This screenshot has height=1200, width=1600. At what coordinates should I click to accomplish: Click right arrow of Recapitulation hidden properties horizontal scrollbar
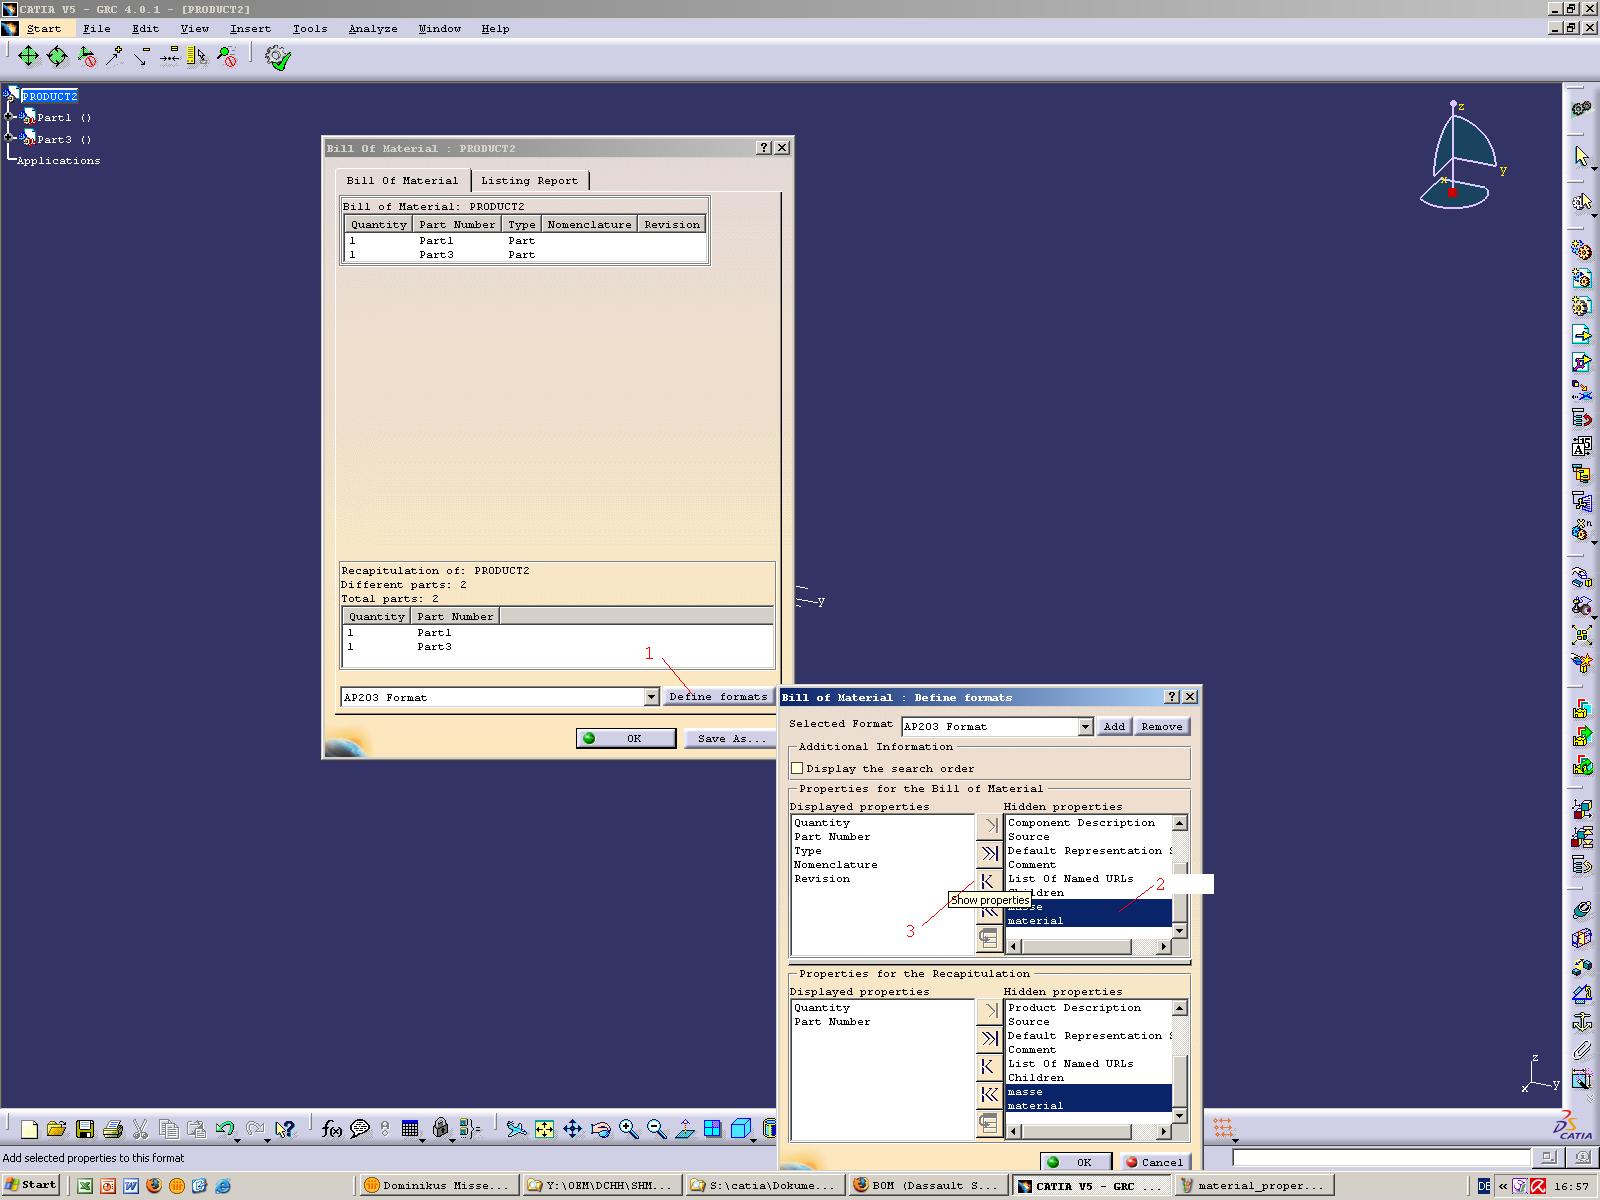click(1164, 1131)
